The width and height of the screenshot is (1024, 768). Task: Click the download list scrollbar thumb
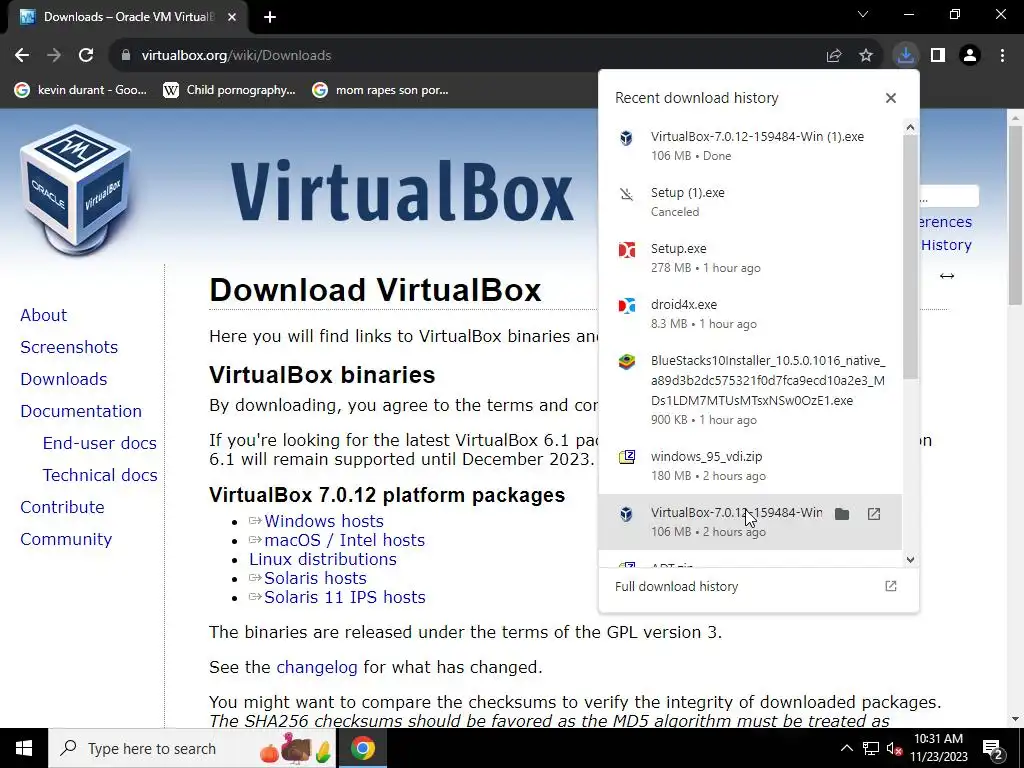tap(910, 257)
